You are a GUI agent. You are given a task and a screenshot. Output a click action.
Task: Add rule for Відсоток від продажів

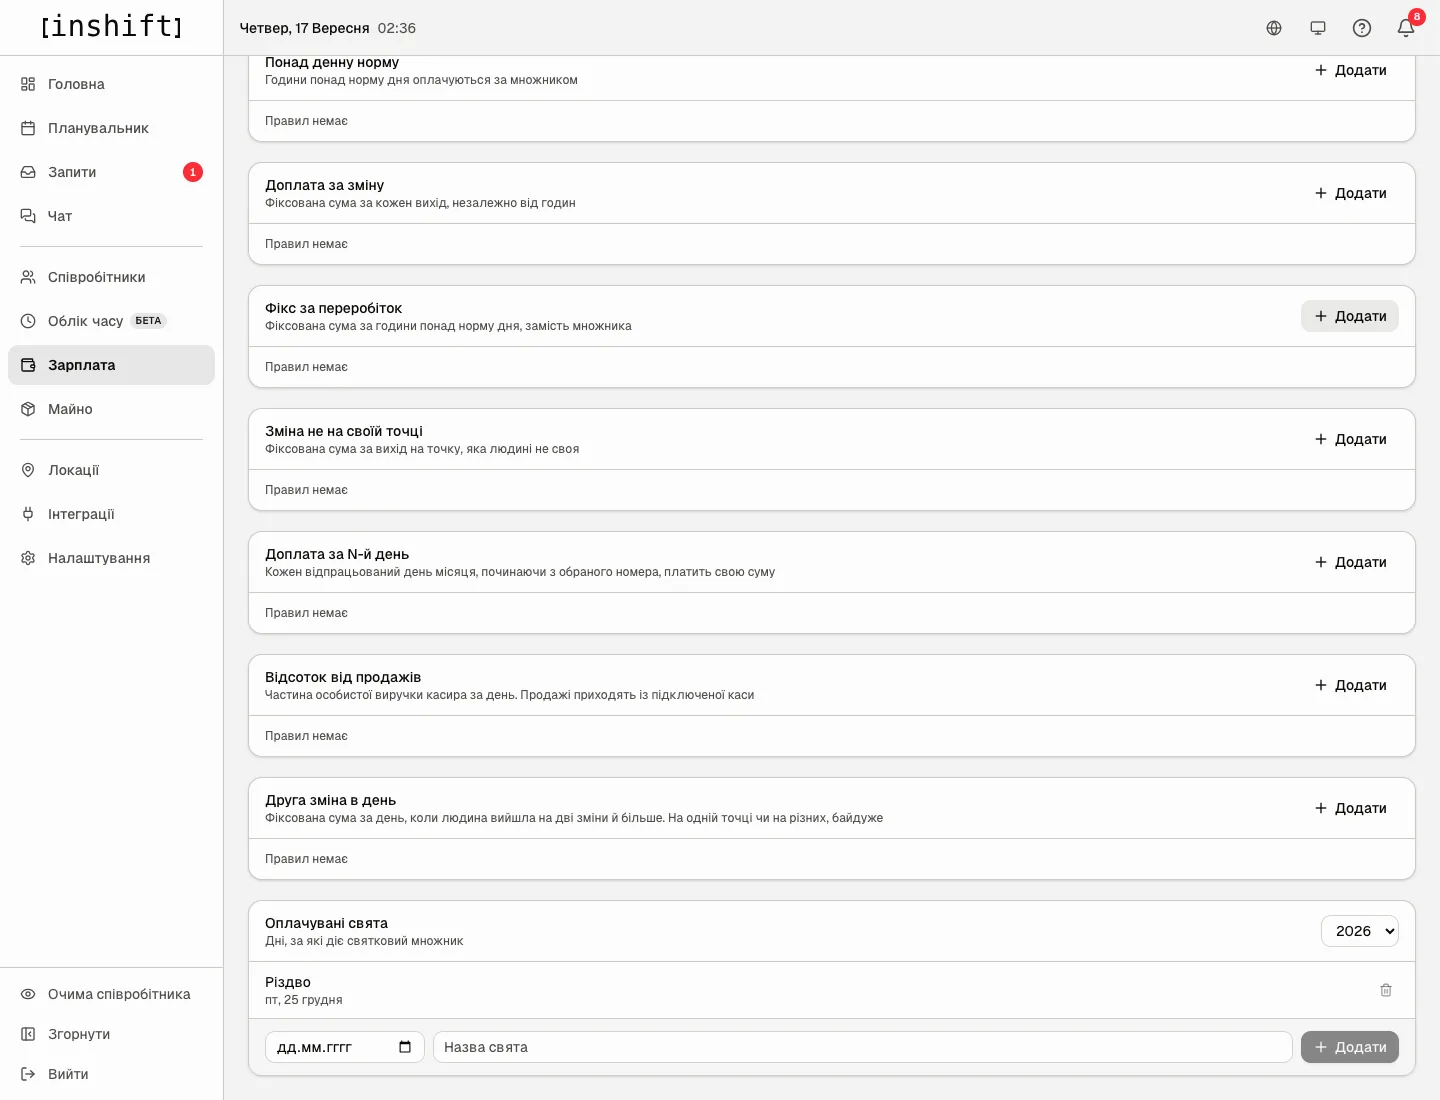point(1350,685)
